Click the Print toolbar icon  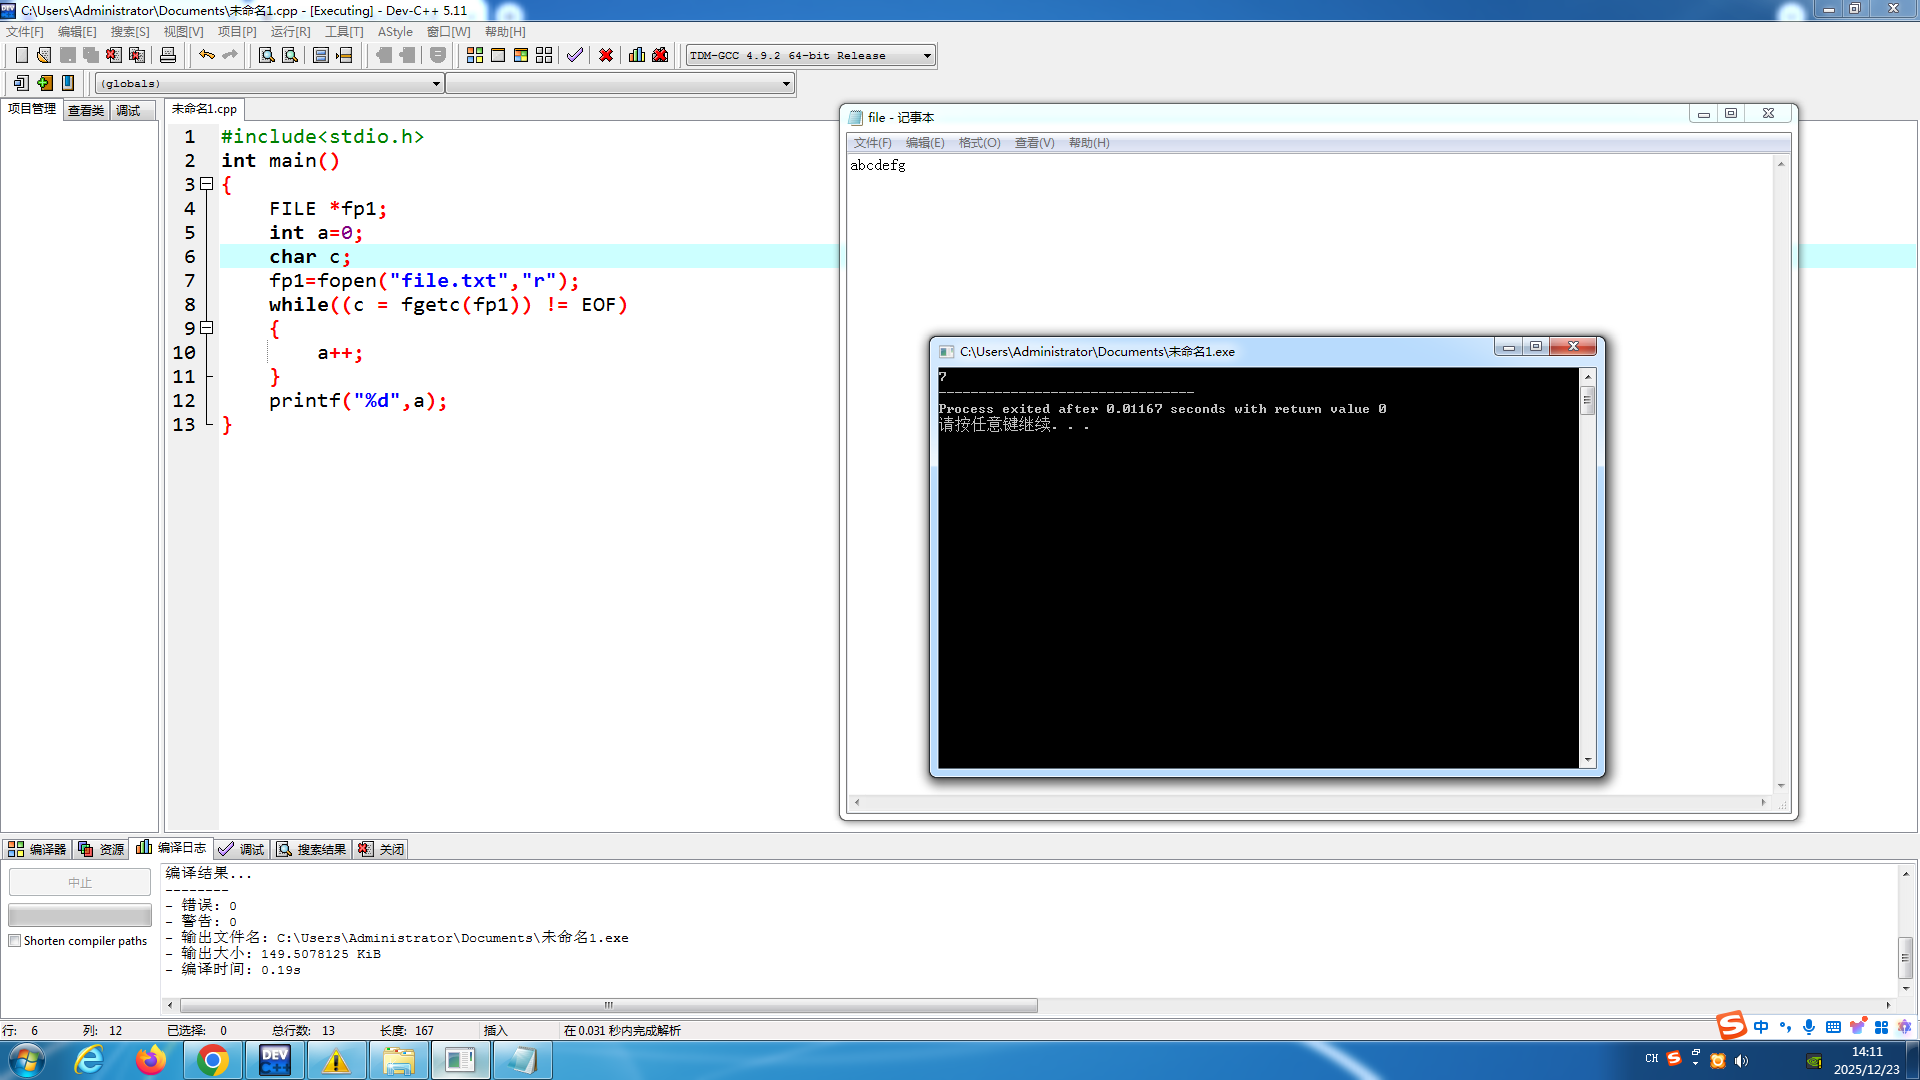(168, 55)
